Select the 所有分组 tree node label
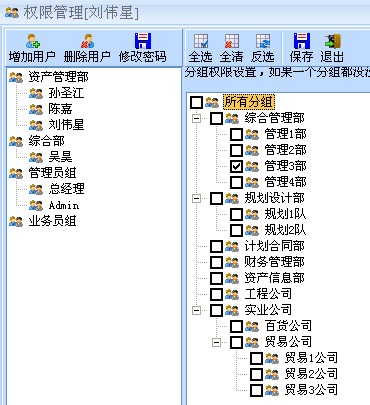 point(249,102)
